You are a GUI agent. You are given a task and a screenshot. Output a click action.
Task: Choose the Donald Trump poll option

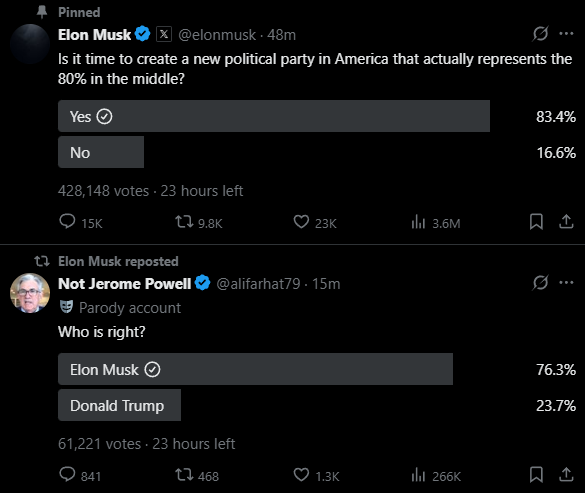point(119,405)
